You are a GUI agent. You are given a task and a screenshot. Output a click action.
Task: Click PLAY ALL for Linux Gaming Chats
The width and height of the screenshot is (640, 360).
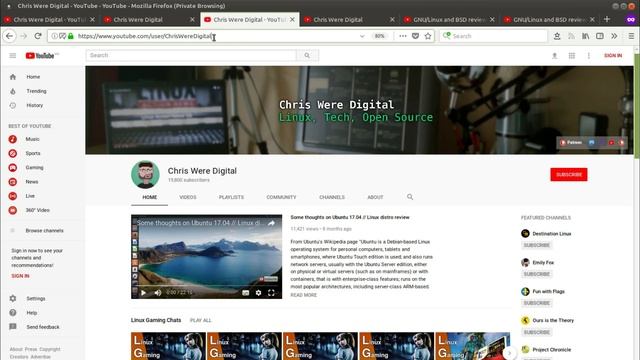click(201, 320)
